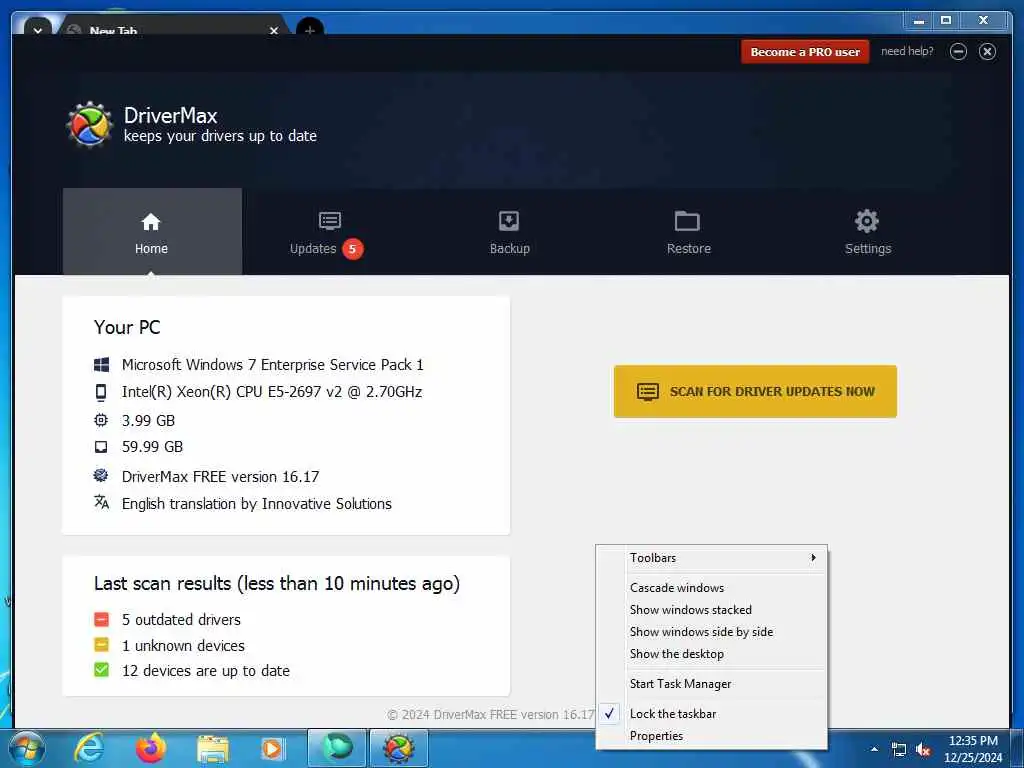This screenshot has width=1024, height=768.
Task: Open the Windows Start menu orb
Action: [26, 748]
